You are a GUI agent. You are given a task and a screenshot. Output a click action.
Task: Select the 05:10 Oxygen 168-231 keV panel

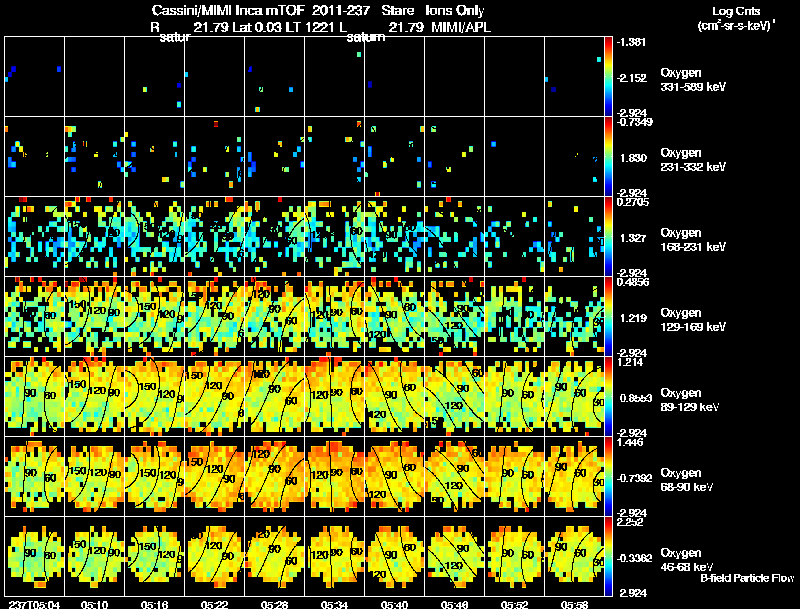94,236
